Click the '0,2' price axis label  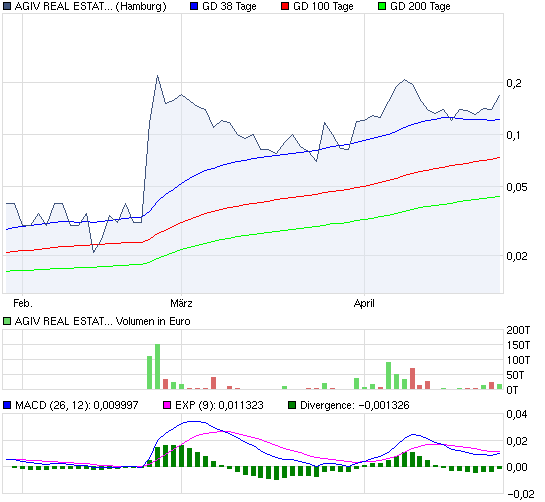pyautogui.click(x=514, y=83)
